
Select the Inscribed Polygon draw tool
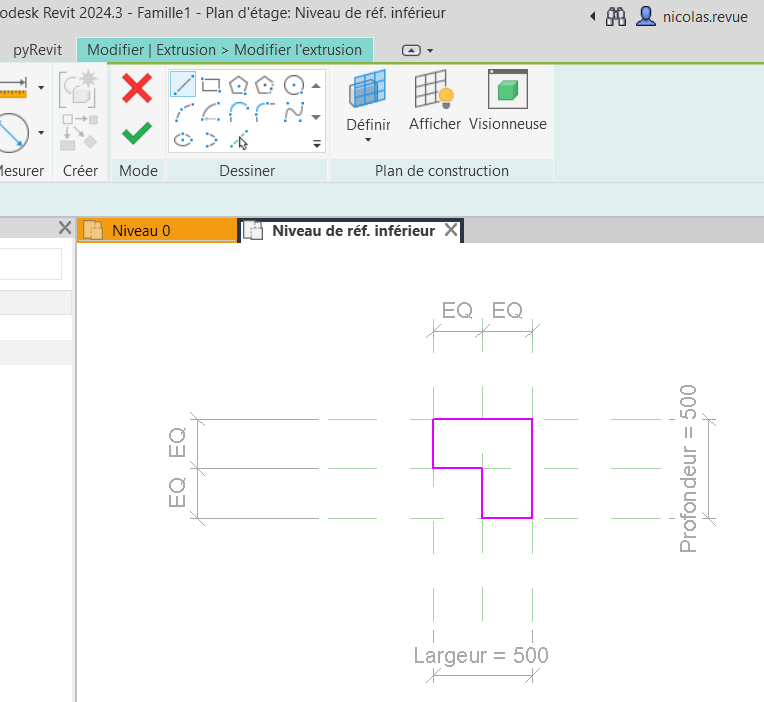click(x=238, y=85)
